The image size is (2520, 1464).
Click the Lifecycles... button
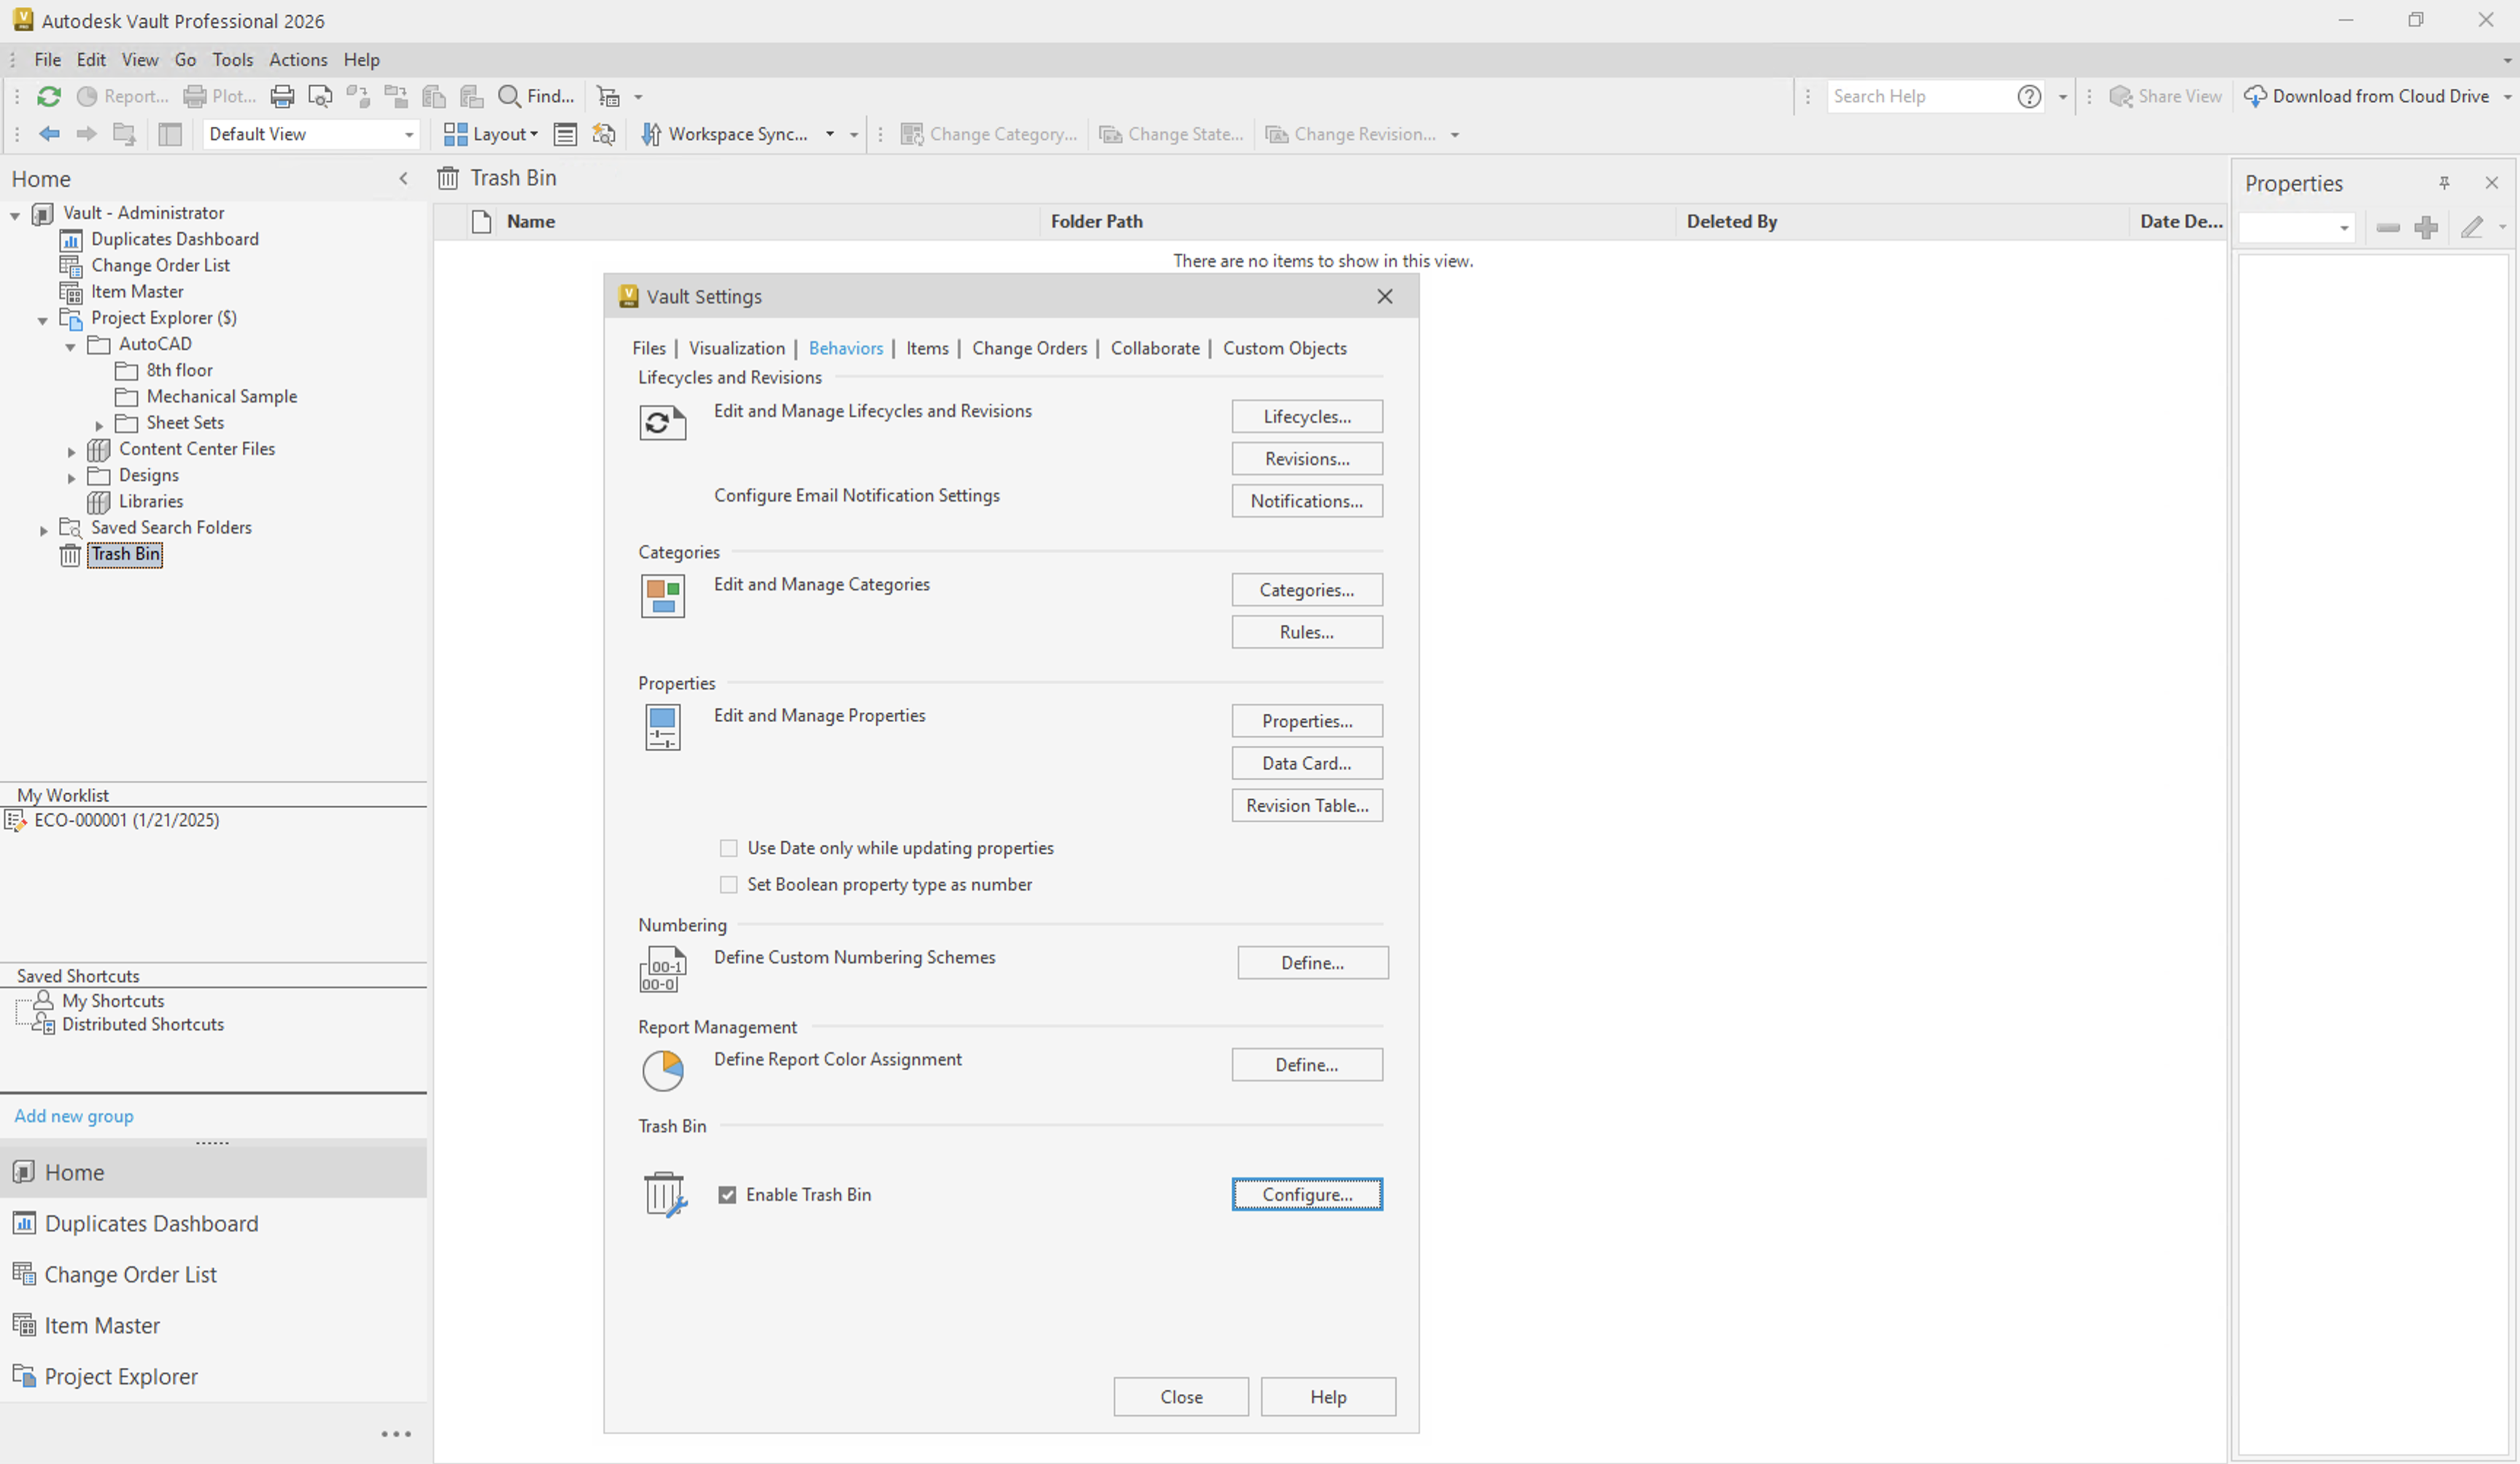click(1306, 416)
